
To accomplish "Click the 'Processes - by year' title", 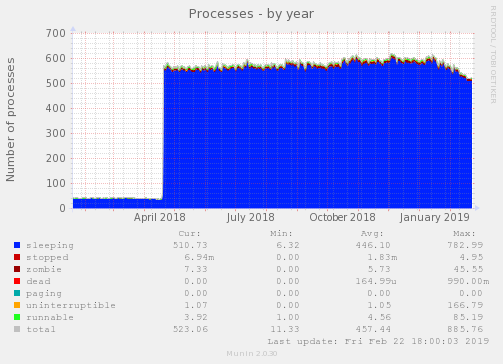I will click(251, 14).
